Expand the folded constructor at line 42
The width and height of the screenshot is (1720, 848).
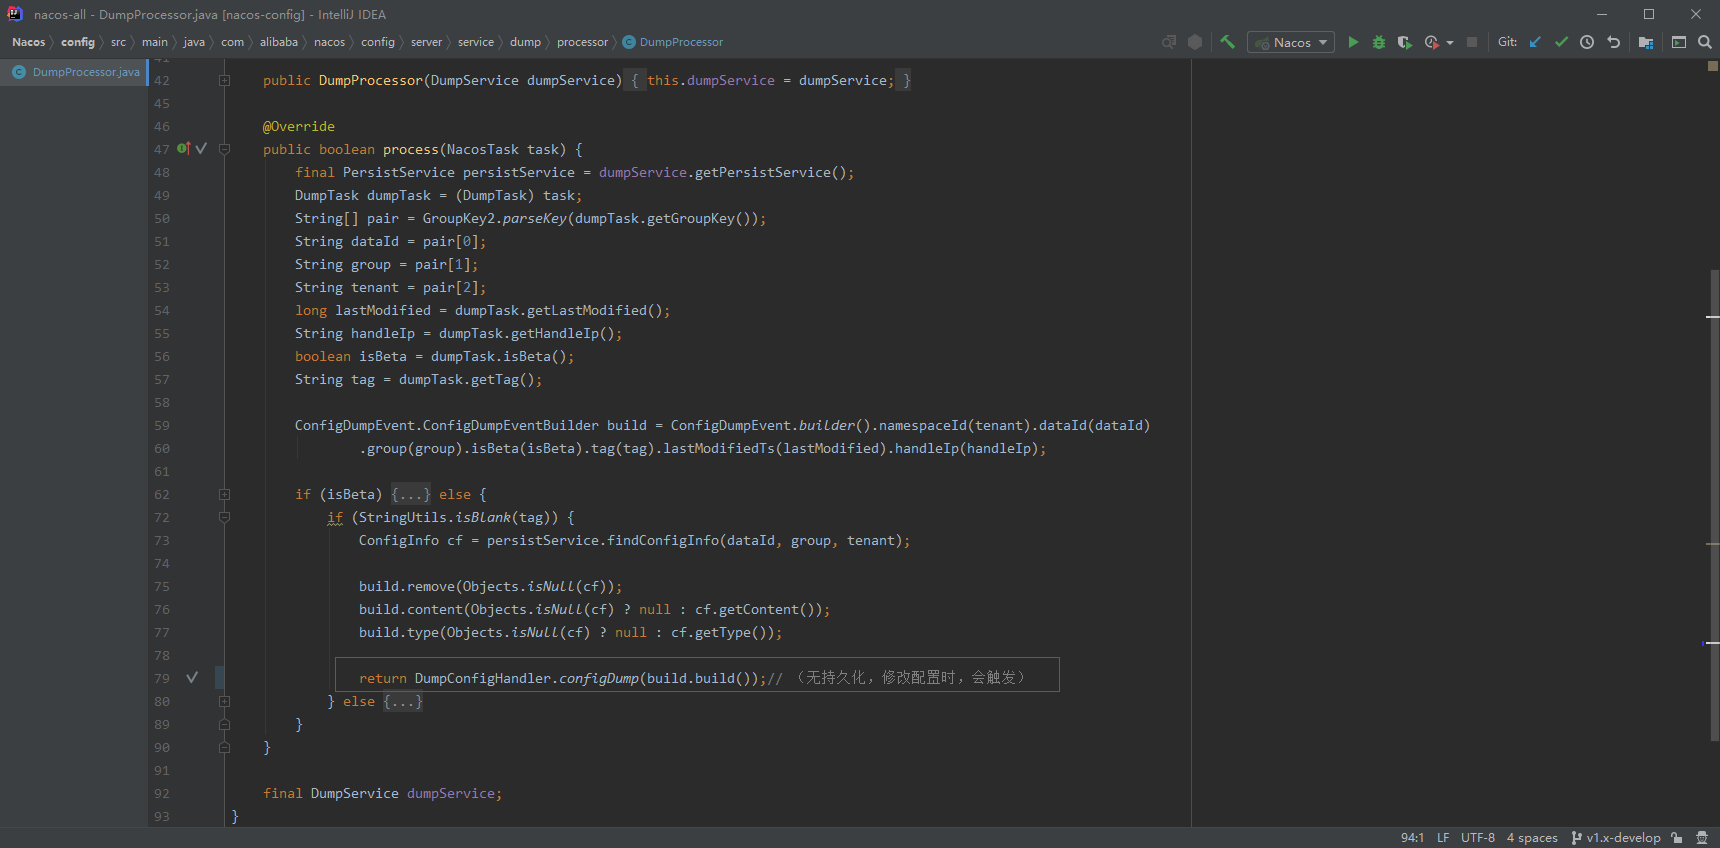224,80
